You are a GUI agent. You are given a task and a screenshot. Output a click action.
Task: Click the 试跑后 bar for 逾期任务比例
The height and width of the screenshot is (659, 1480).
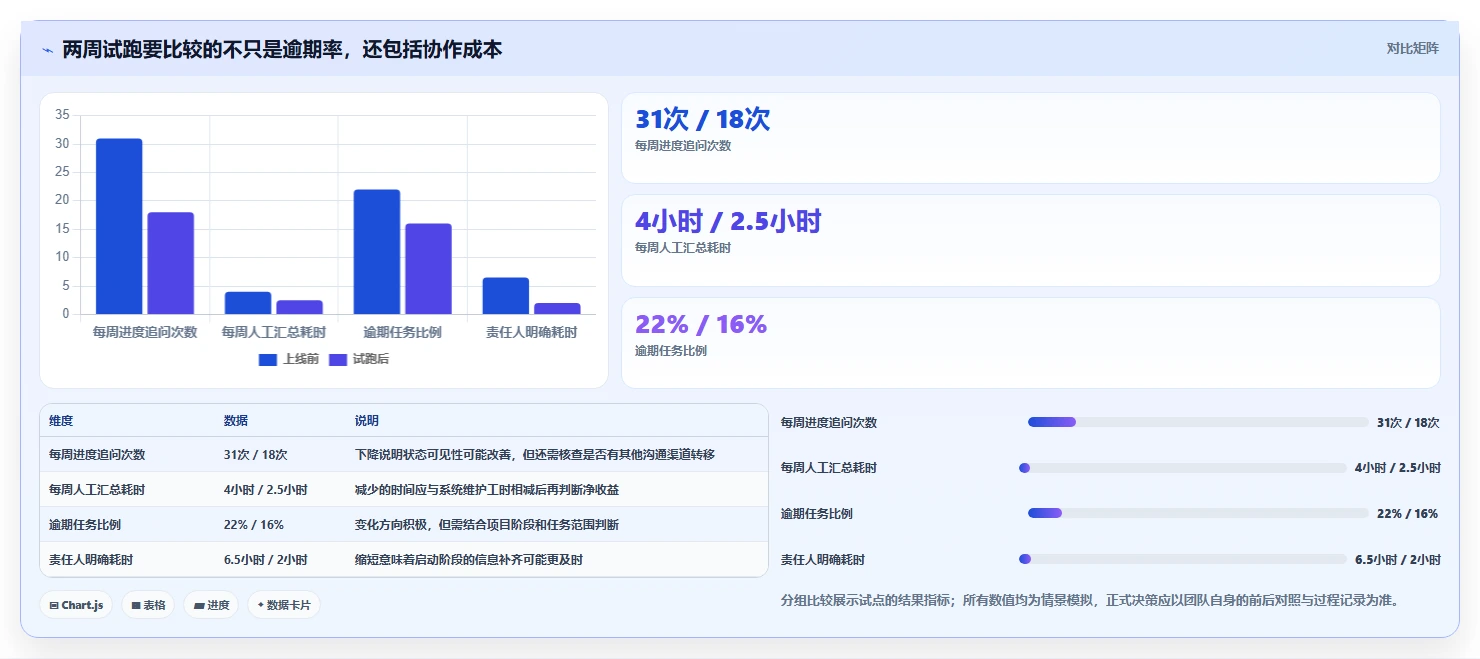point(428,269)
